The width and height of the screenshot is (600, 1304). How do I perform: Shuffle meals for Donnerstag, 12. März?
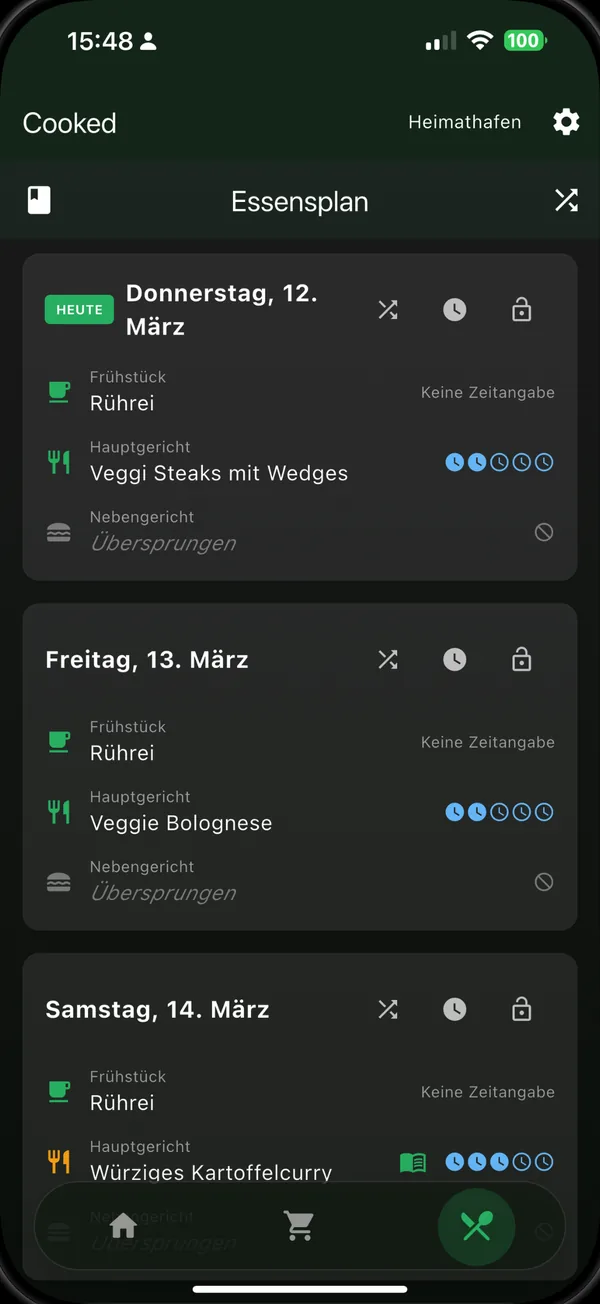tap(388, 310)
